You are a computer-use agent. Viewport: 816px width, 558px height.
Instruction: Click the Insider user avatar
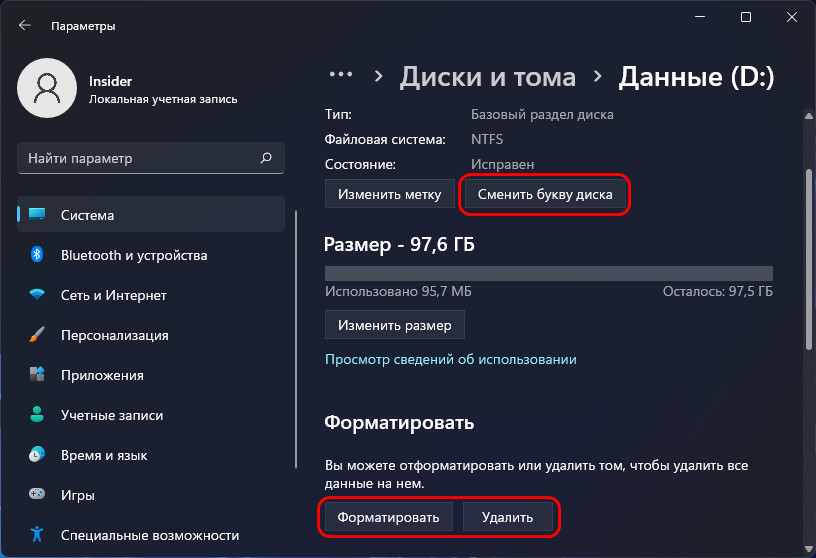(47, 88)
